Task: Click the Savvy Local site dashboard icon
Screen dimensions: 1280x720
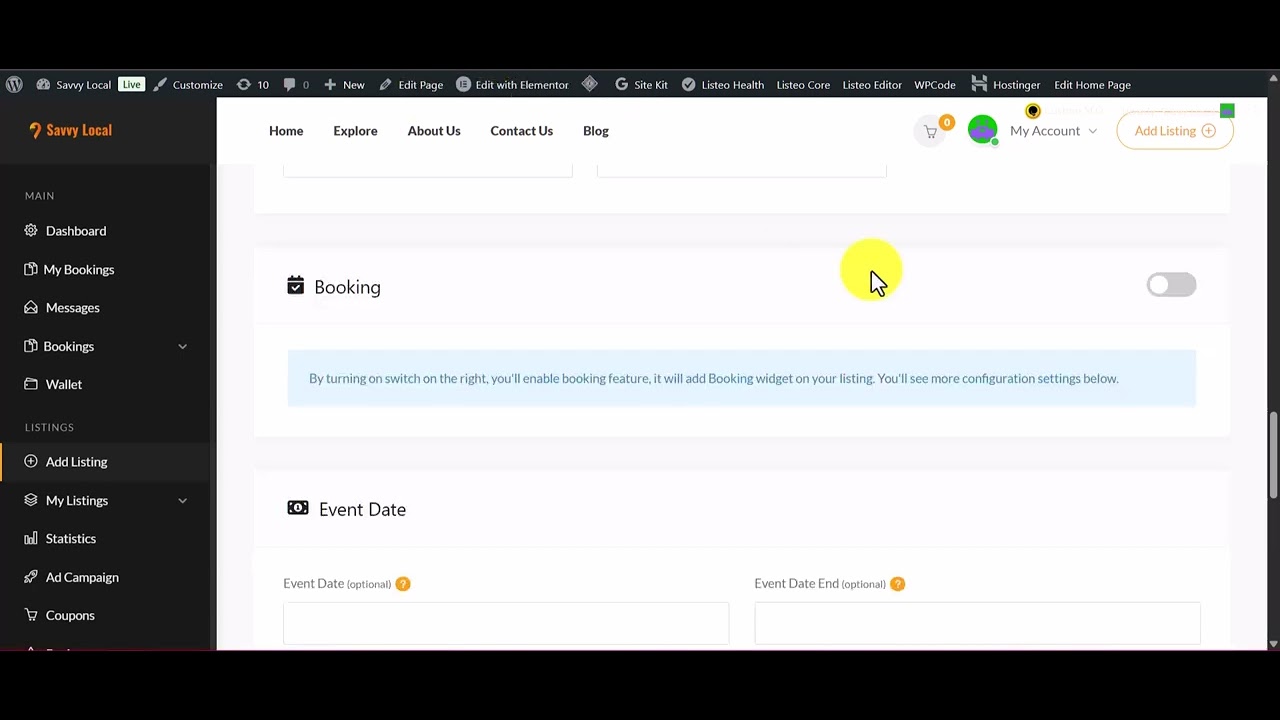Action: pos(43,85)
